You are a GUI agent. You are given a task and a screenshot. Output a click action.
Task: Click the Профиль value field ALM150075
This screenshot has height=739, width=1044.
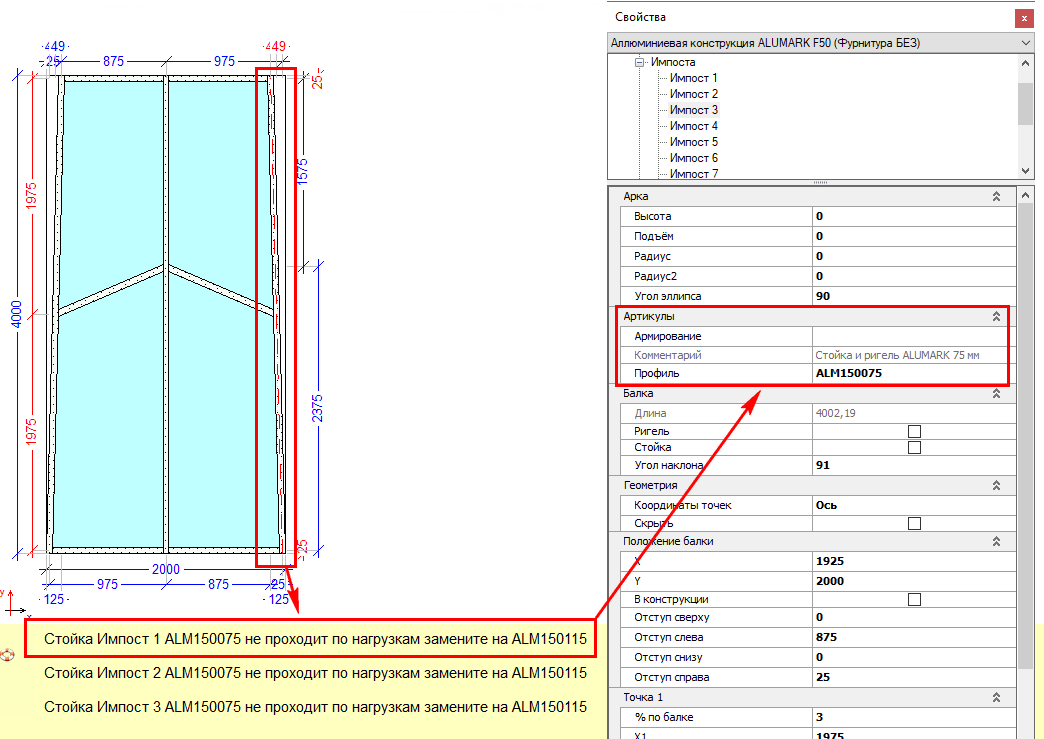point(908,373)
